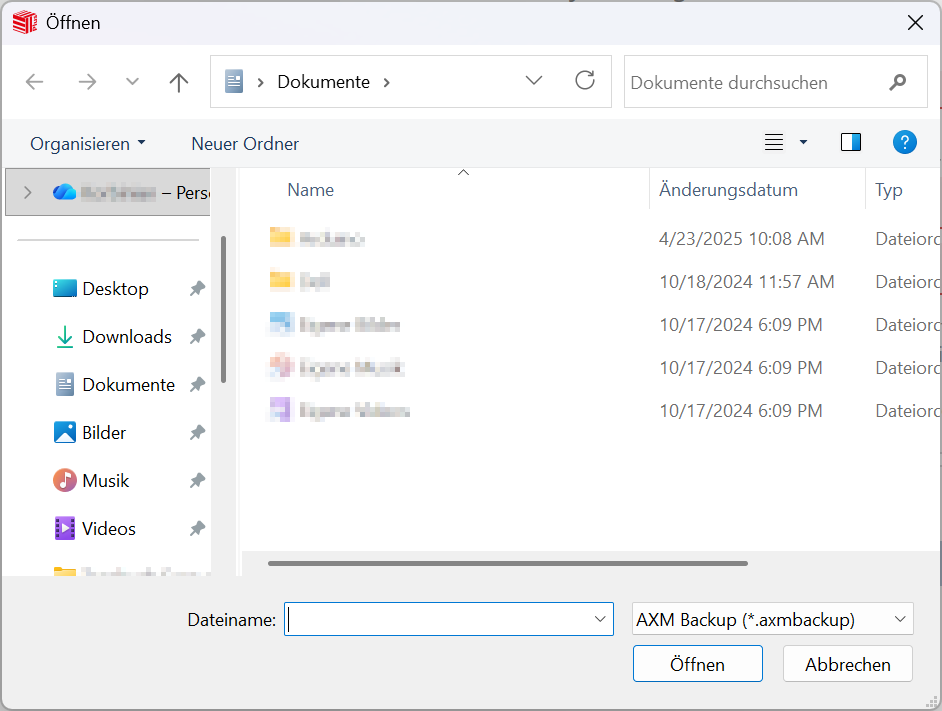Select Downloads in the sidebar

[x=126, y=337]
